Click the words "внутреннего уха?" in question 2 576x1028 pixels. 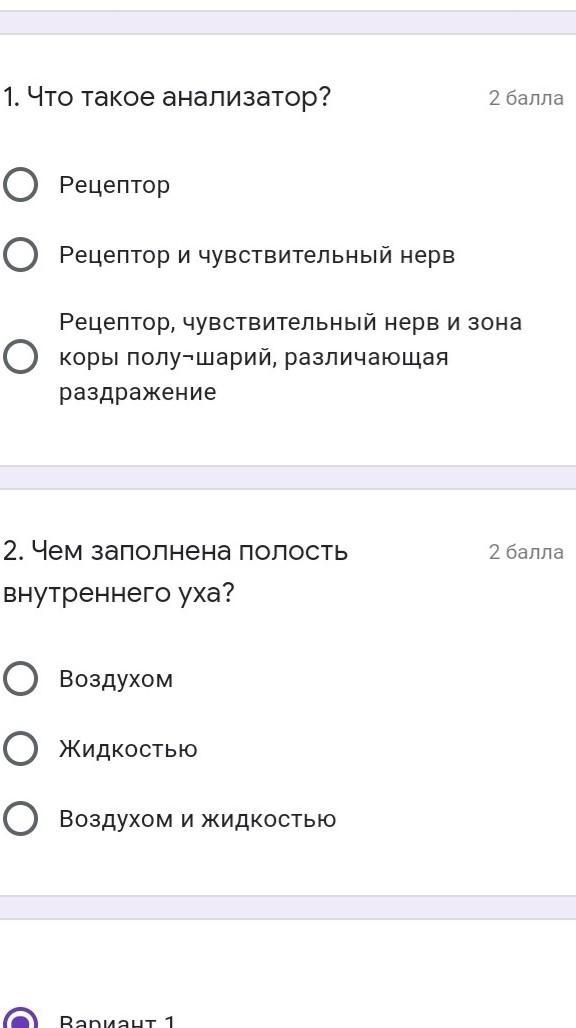coord(119,595)
